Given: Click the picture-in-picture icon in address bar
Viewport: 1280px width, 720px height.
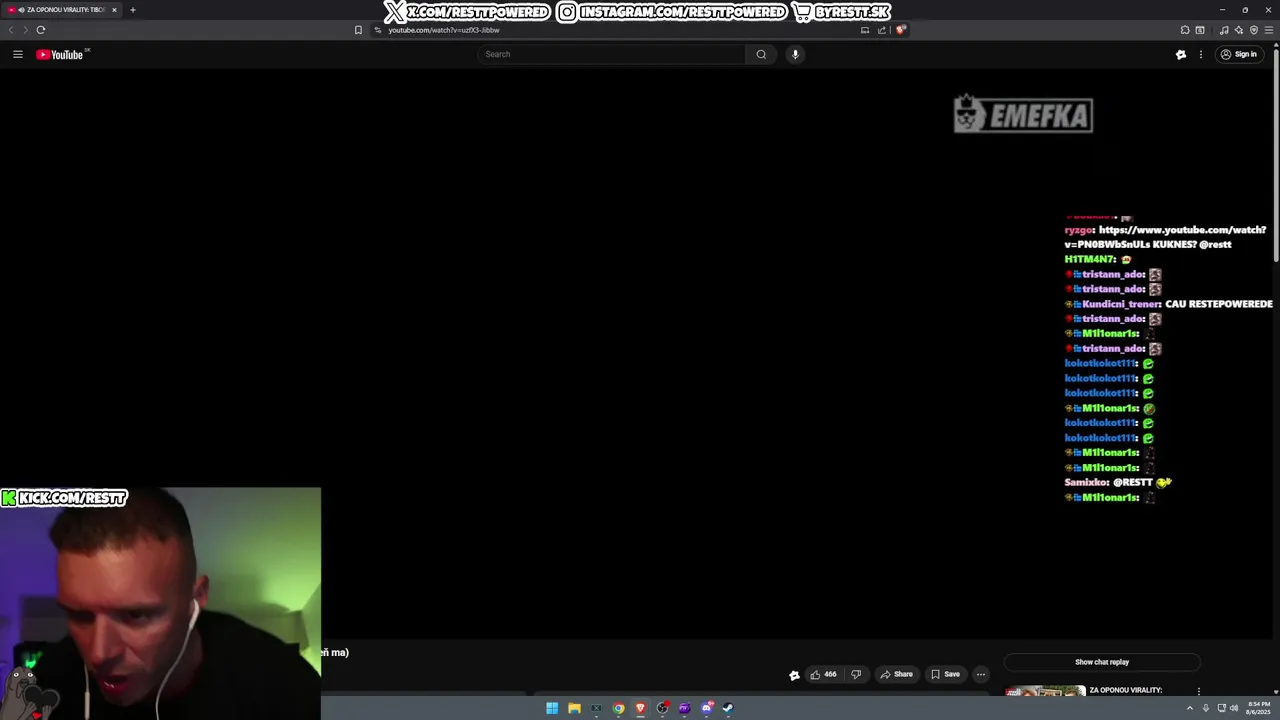Looking at the screenshot, I should 865,30.
